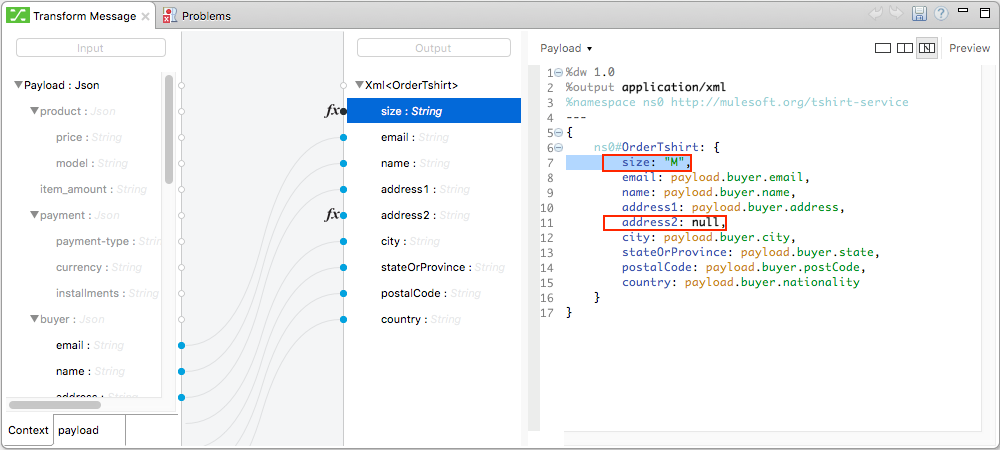The width and height of the screenshot is (1000, 450).
Task: Select the Context tab at bottom
Action: [28, 430]
